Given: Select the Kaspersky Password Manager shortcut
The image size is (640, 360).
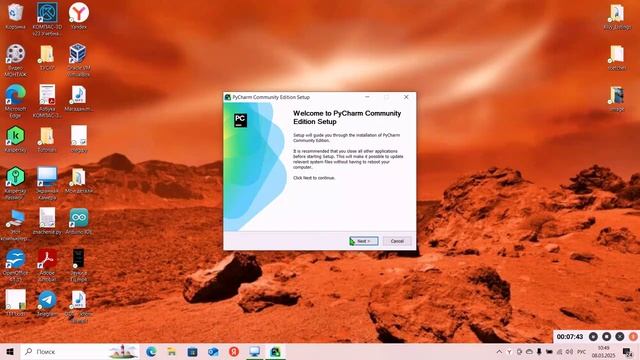Looking at the screenshot, I should click(15, 183).
